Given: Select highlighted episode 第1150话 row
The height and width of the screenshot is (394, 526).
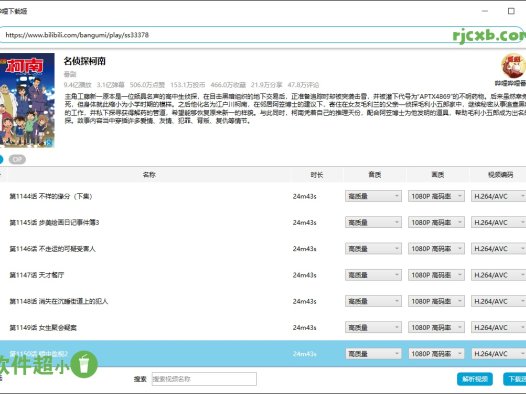Looking at the screenshot, I should tap(263, 353).
